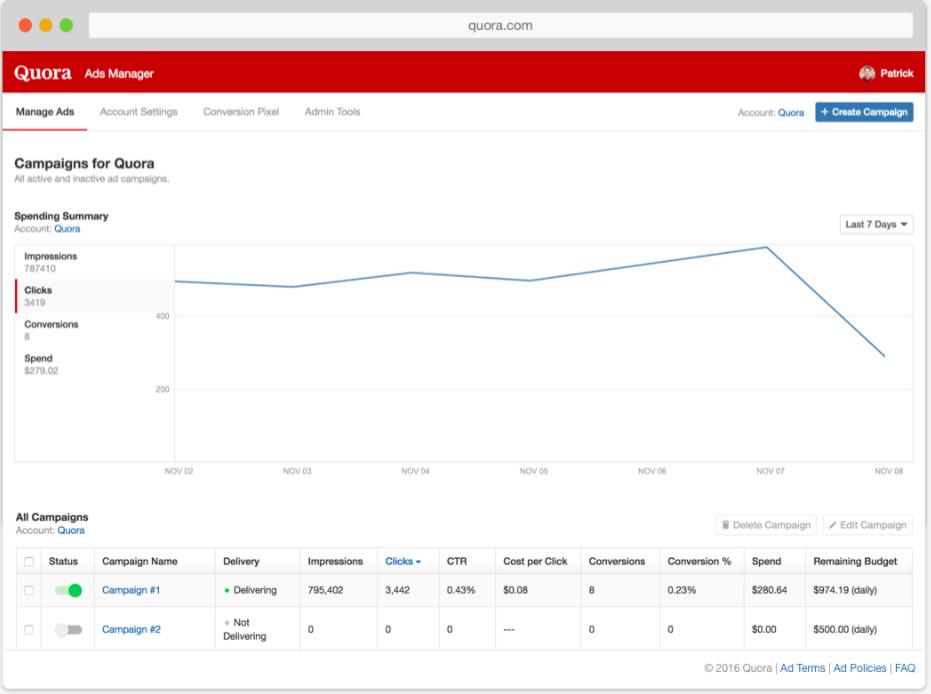Open the Ad Terms footer link
The width and height of the screenshot is (931, 694).
802,668
